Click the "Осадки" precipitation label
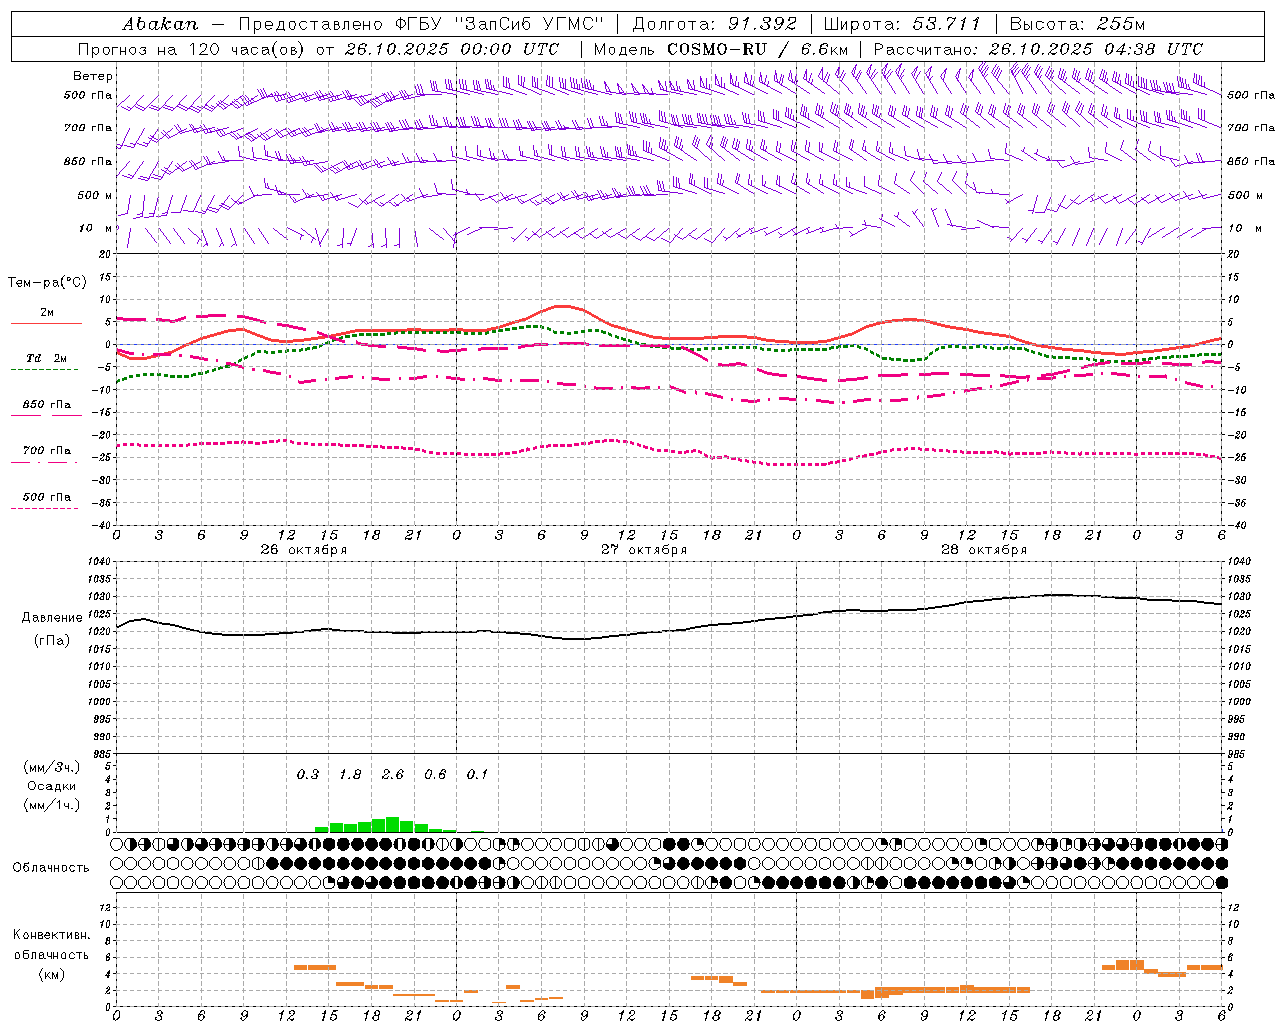The height and width of the screenshot is (1024, 1280). (52, 786)
